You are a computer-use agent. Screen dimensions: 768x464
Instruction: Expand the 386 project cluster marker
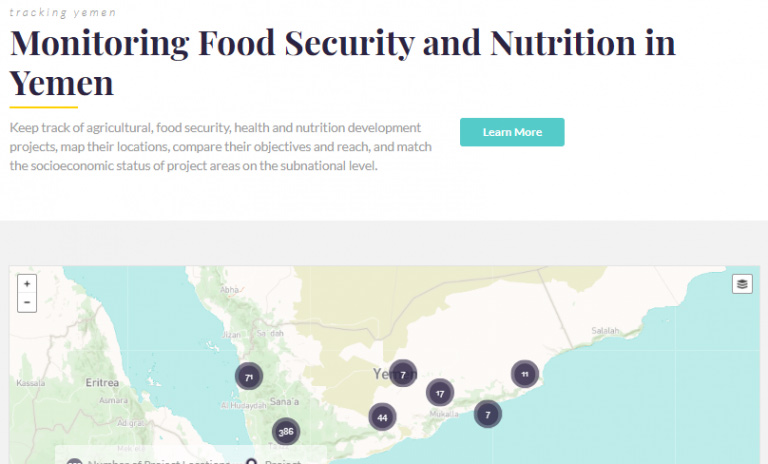286,432
